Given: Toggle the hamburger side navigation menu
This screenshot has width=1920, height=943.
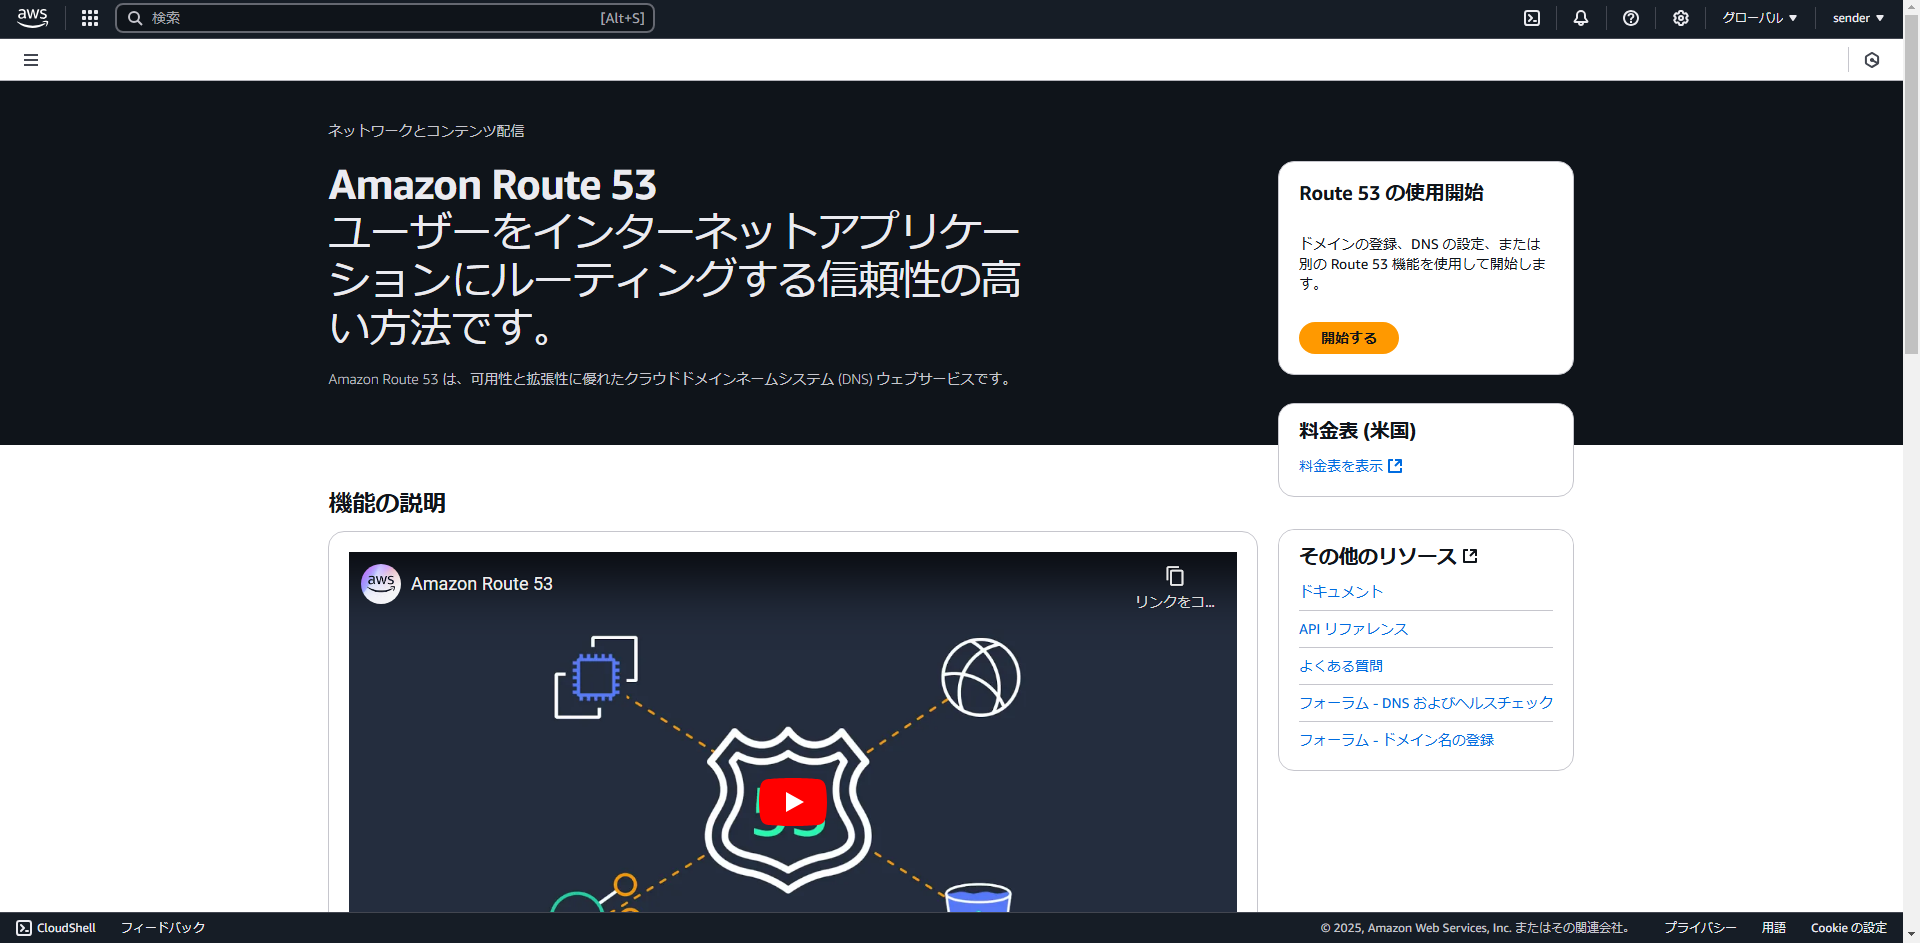Looking at the screenshot, I should [31, 60].
